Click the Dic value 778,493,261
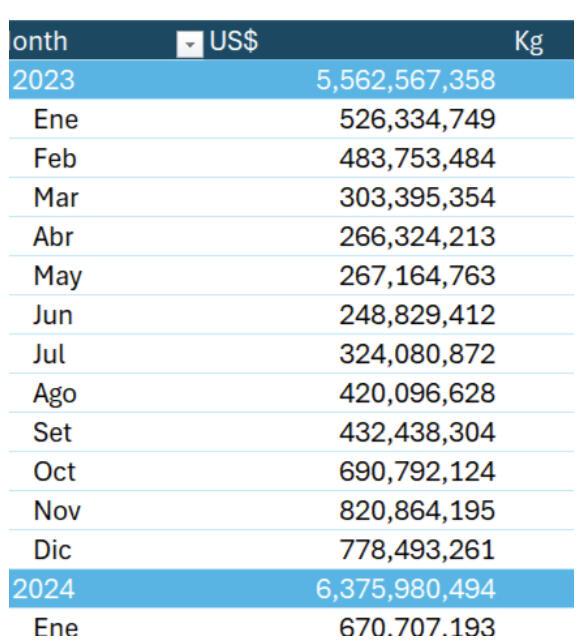 [417, 550]
